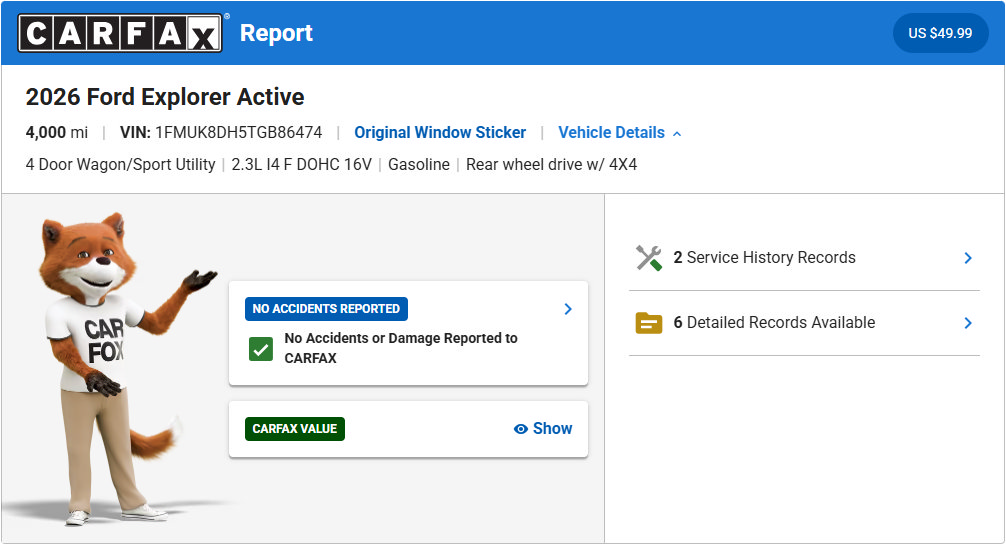This screenshot has width=1006, height=544.
Task: Click chevron next to Service History Records
Action: tap(968, 258)
